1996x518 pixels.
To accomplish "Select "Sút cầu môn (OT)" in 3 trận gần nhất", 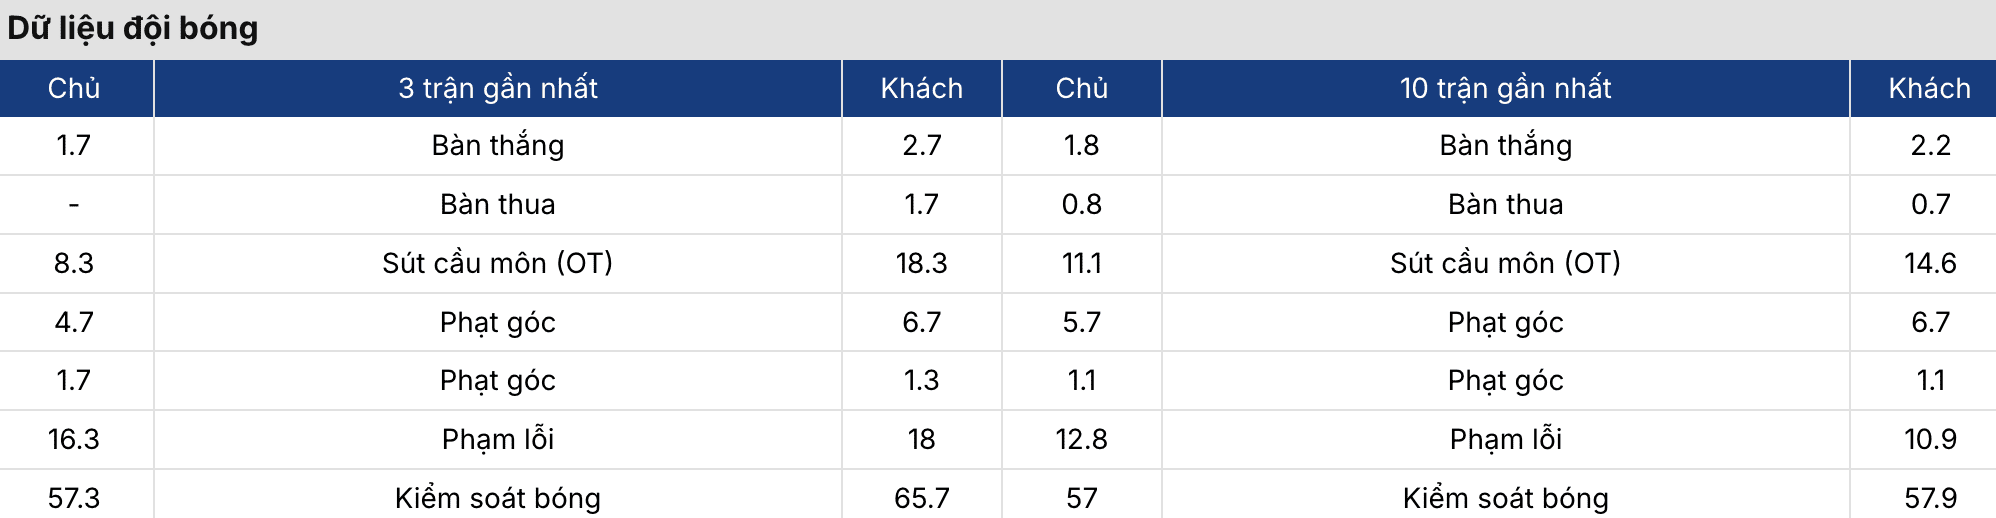I will pos(498,263).
